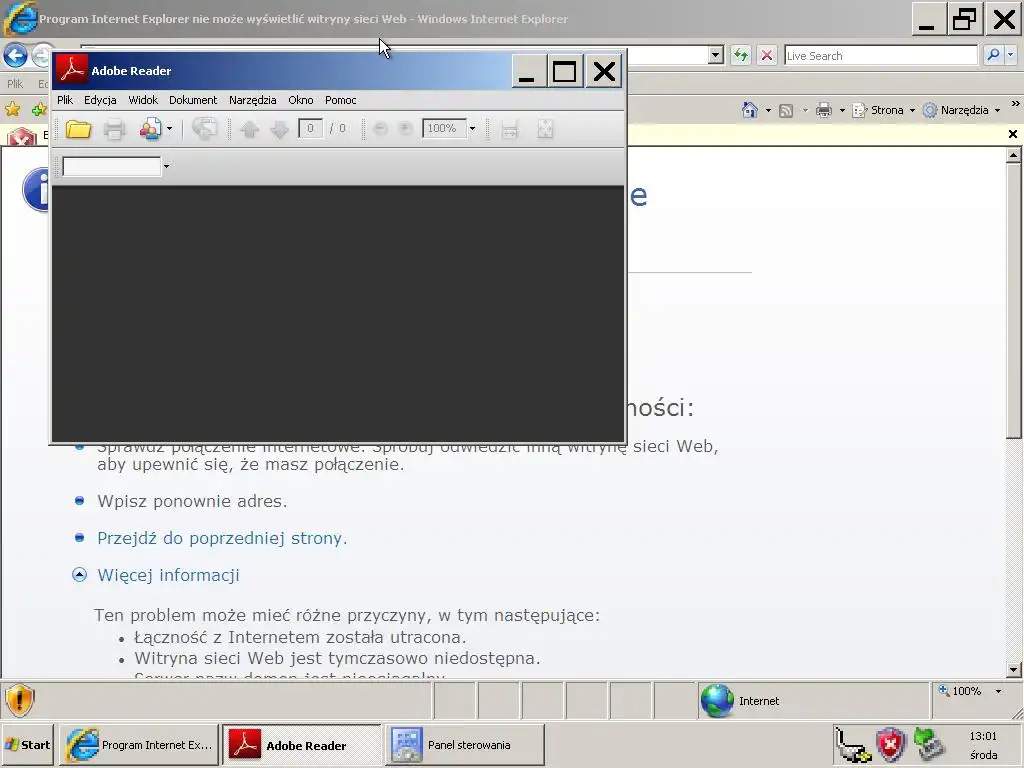
Task: Click the Adobe Reader collaboration people icon
Action: point(150,129)
